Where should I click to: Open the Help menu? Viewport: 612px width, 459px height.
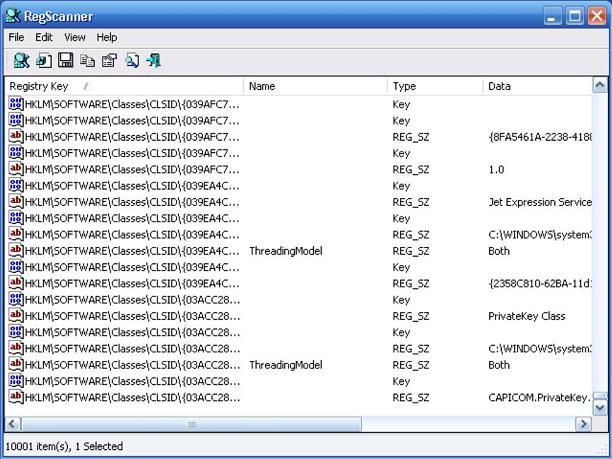point(107,37)
